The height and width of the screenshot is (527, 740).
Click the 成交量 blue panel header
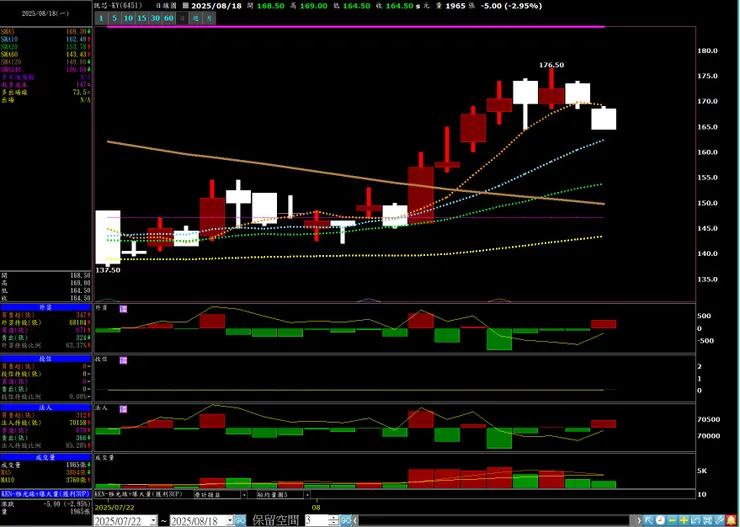point(46,457)
